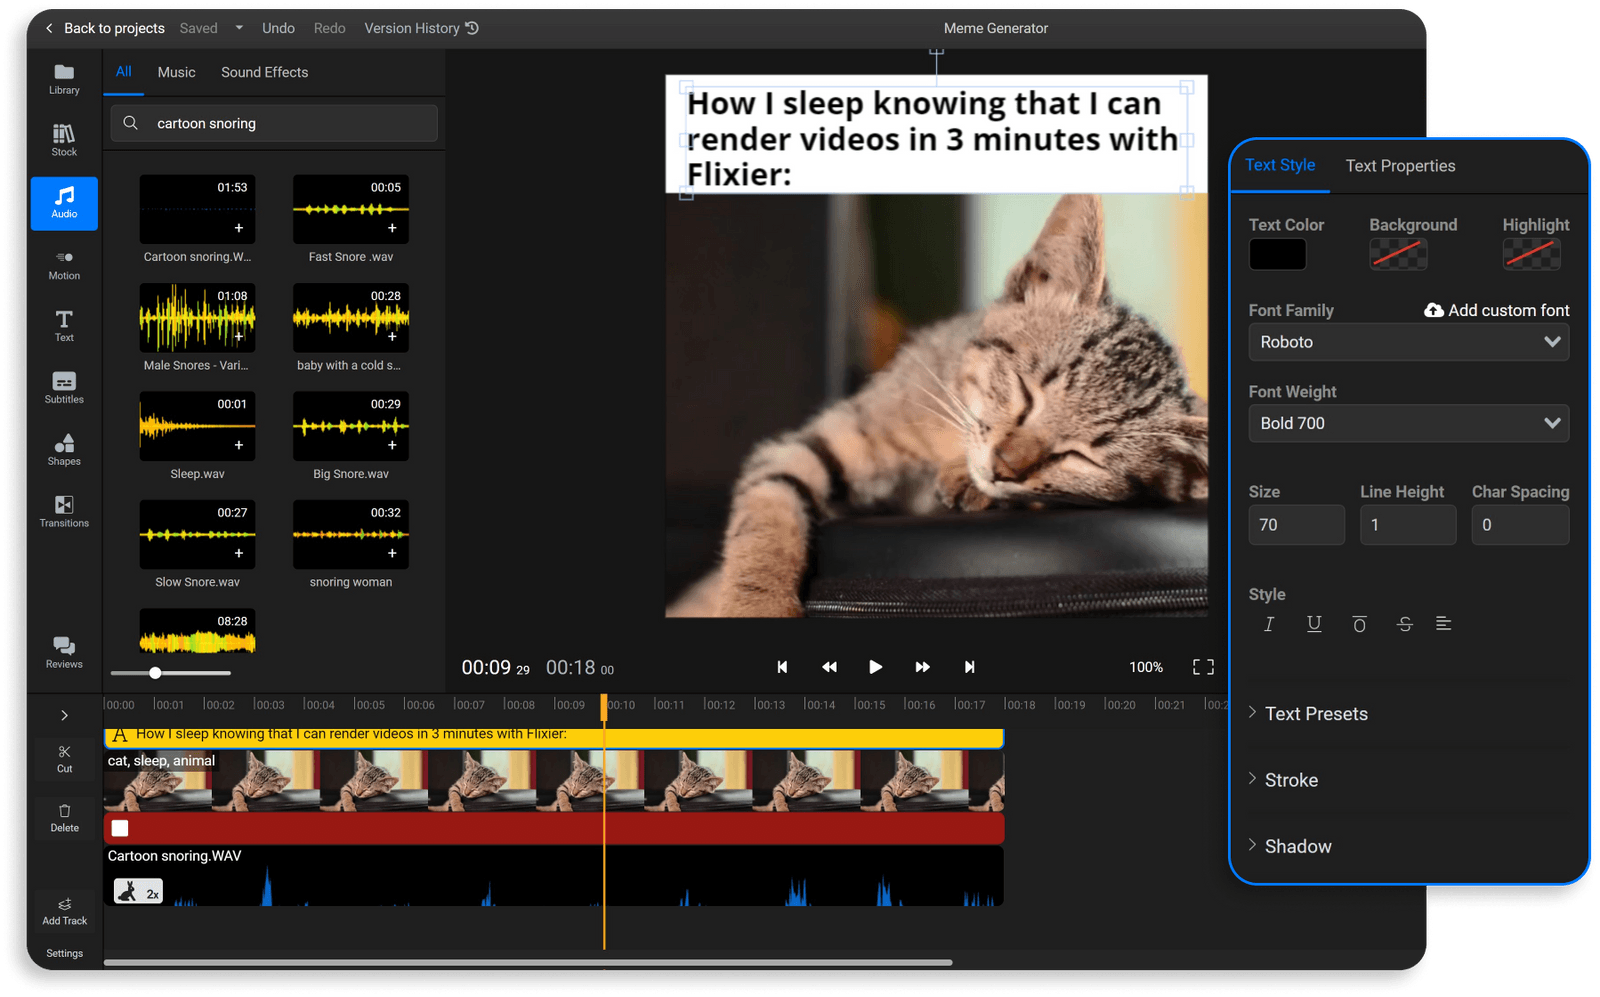Open the Transitions panel

(x=64, y=511)
